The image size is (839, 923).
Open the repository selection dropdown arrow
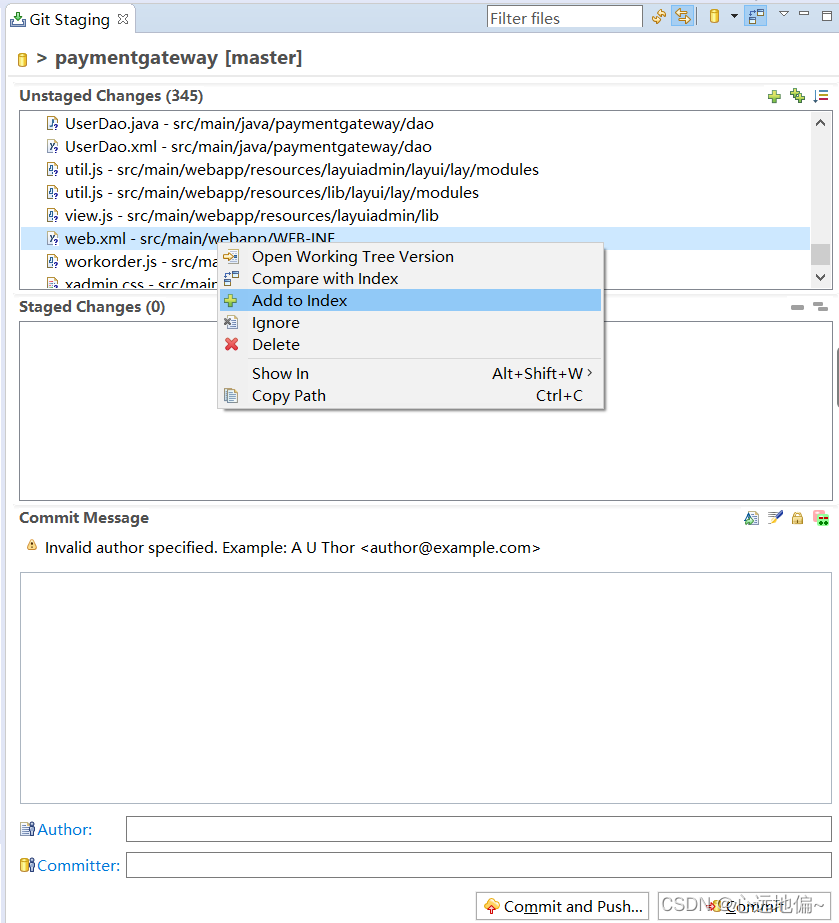coord(734,16)
